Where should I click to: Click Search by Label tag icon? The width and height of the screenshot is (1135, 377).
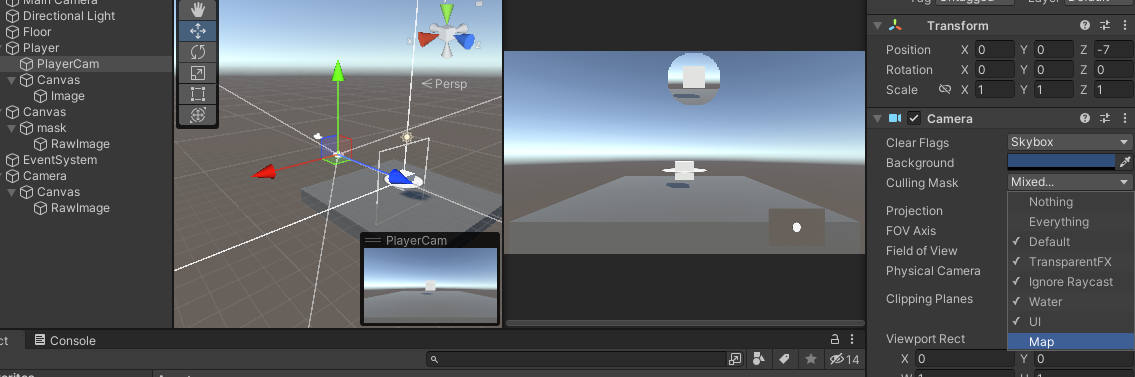(784, 359)
